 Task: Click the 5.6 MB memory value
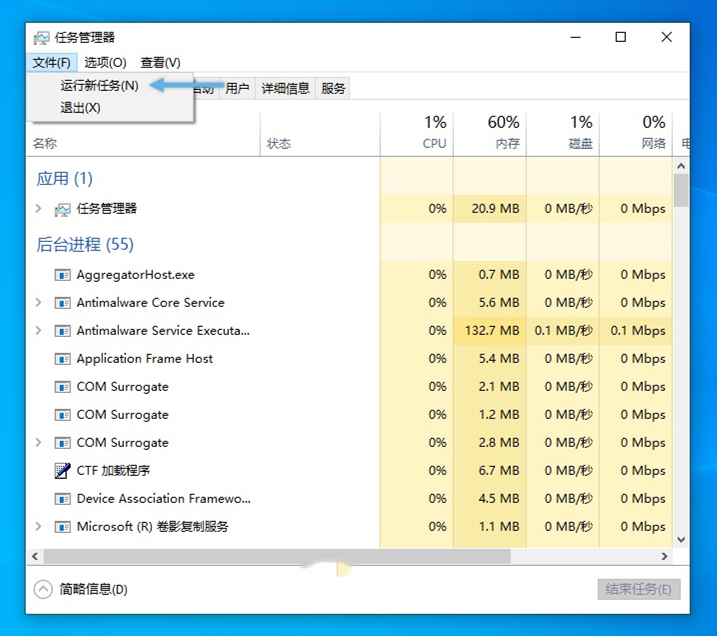(499, 303)
